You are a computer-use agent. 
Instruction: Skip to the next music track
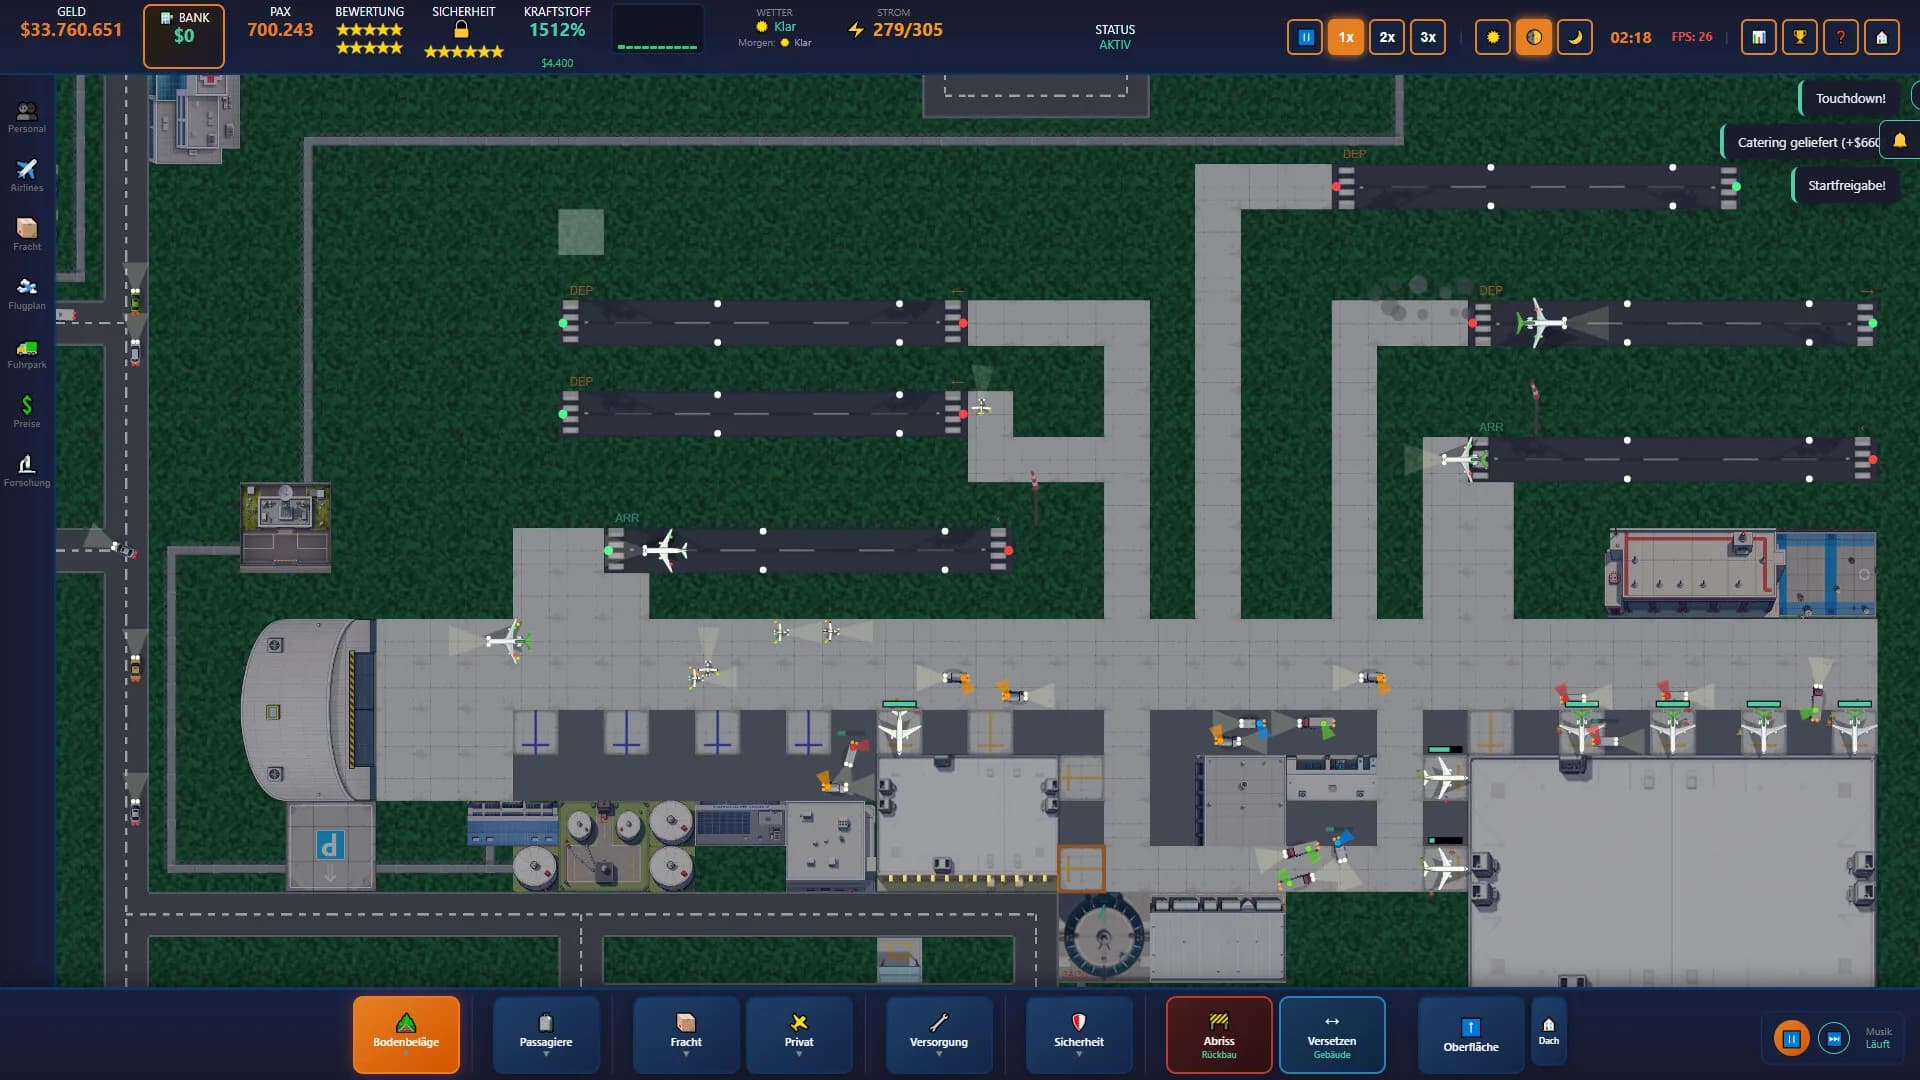[1834, 1039]
